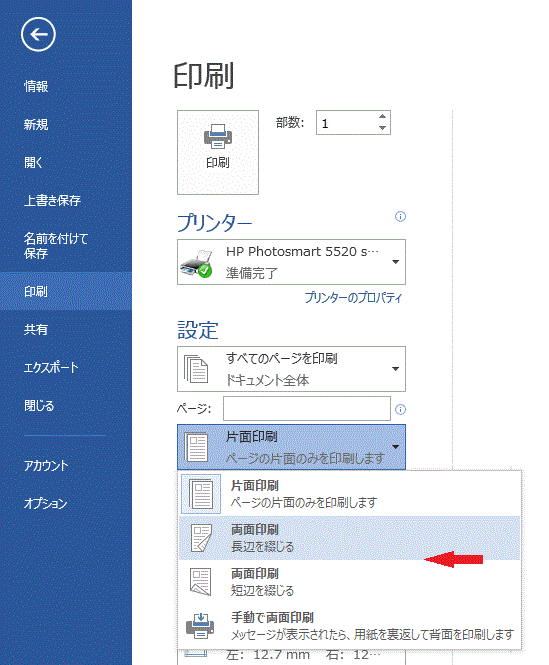Open the HP Photosmart 5520 printer dropdown

pyautogui.click(x=291, y=262)
